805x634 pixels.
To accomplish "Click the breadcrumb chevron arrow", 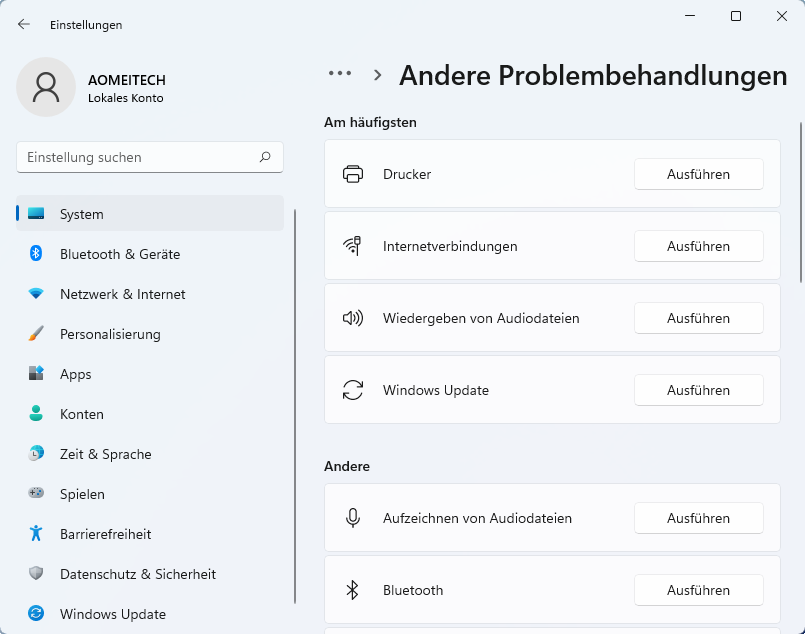I will click(x=378, y=74).
